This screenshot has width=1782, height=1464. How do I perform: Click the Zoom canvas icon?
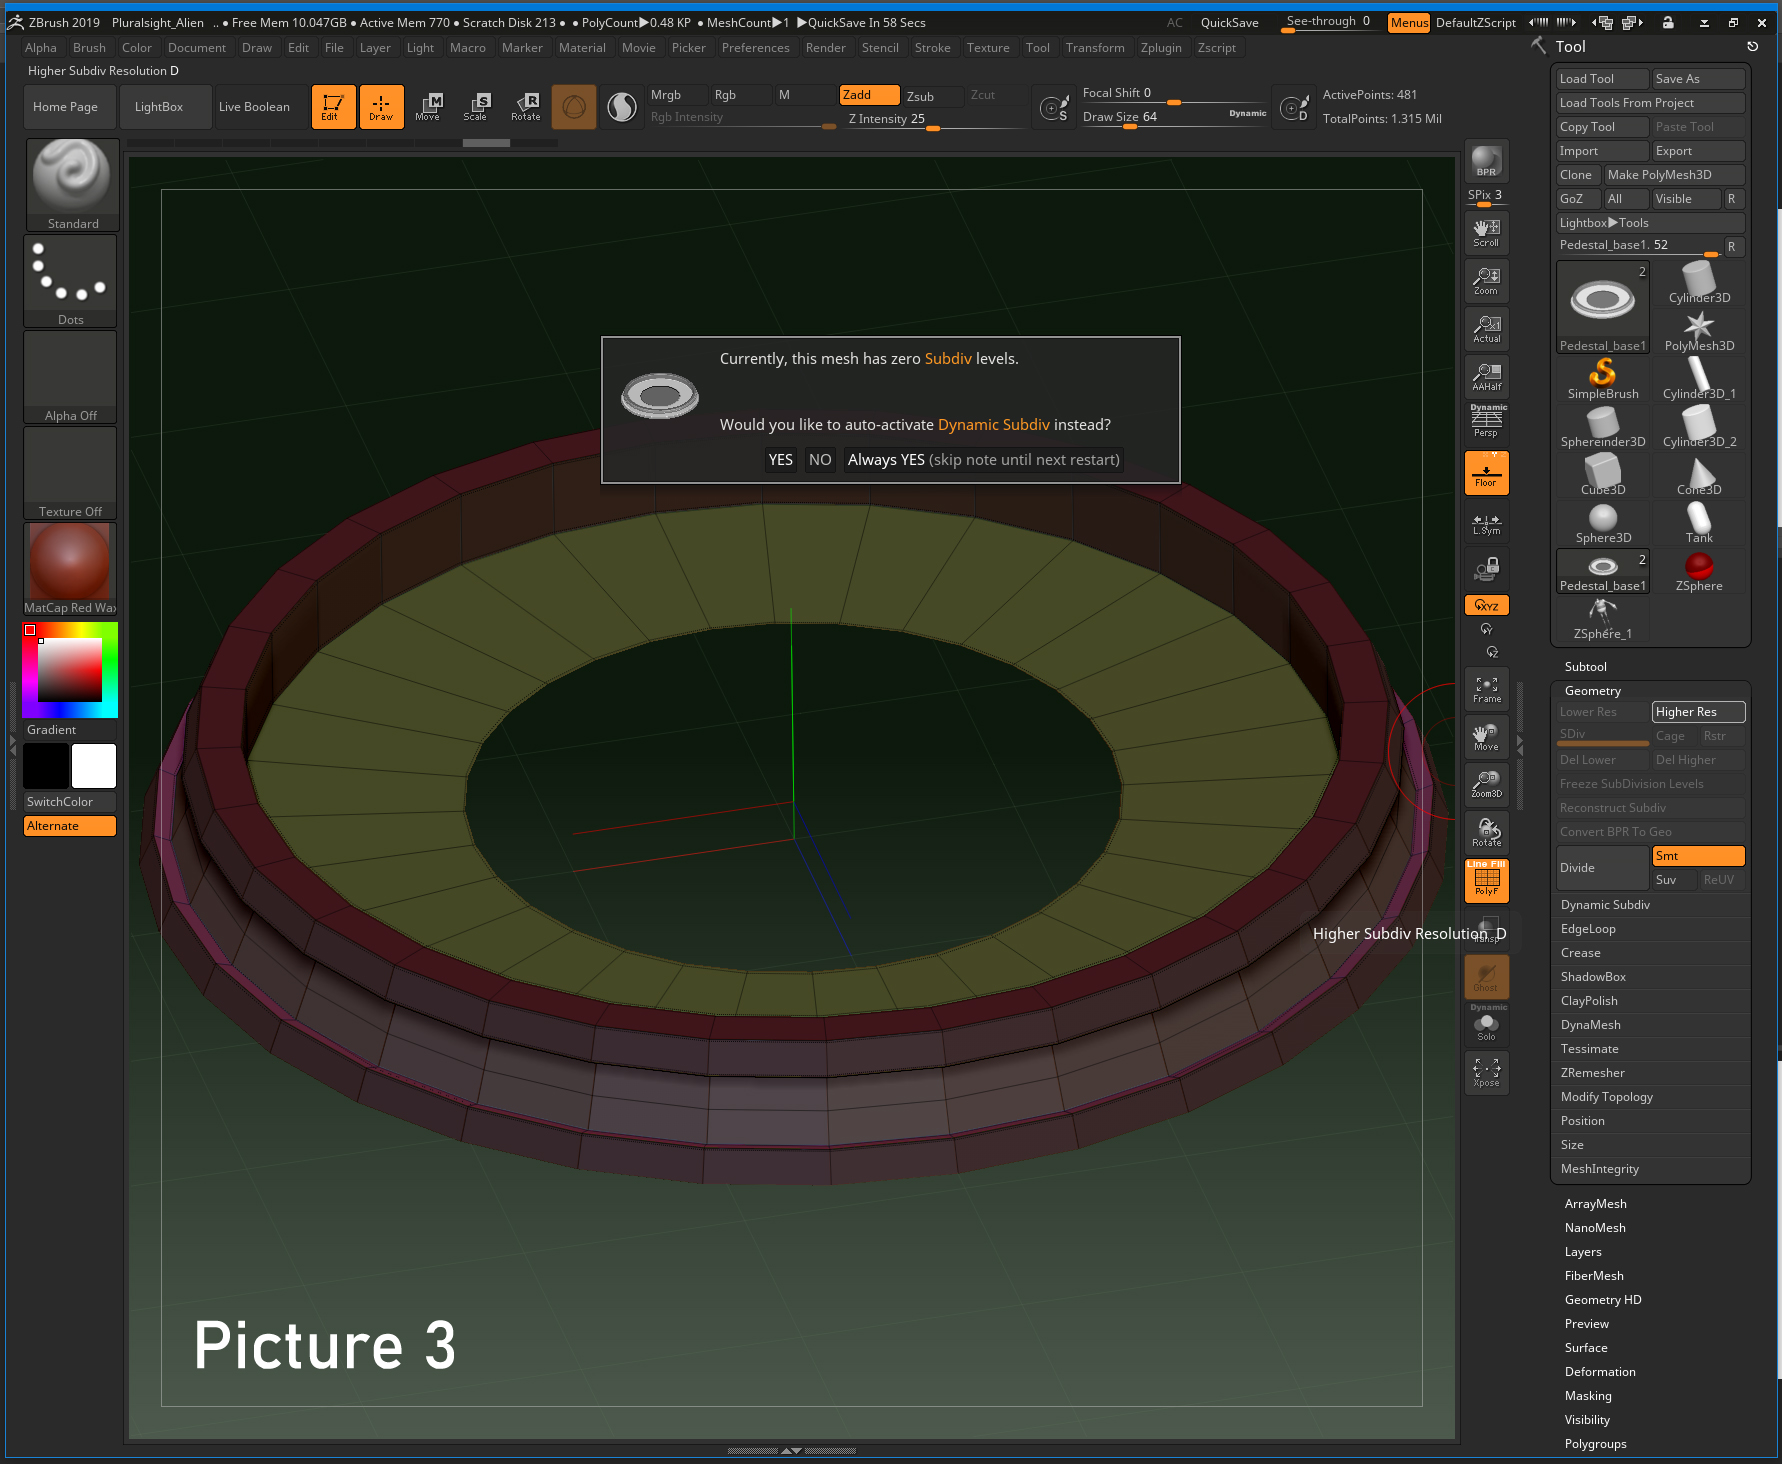click(1486, 281)
